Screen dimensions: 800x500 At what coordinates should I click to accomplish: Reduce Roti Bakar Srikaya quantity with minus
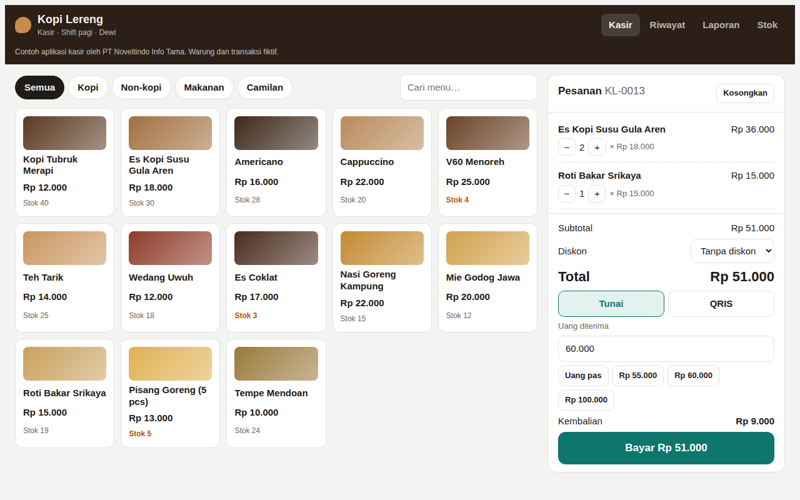click(566, 194)
